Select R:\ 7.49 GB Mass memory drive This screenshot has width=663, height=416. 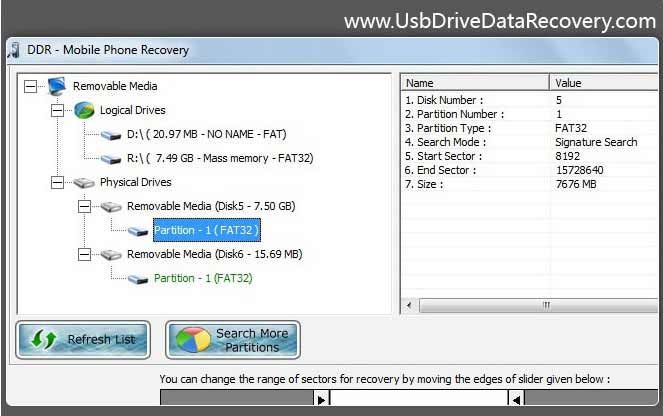[220, 159]
